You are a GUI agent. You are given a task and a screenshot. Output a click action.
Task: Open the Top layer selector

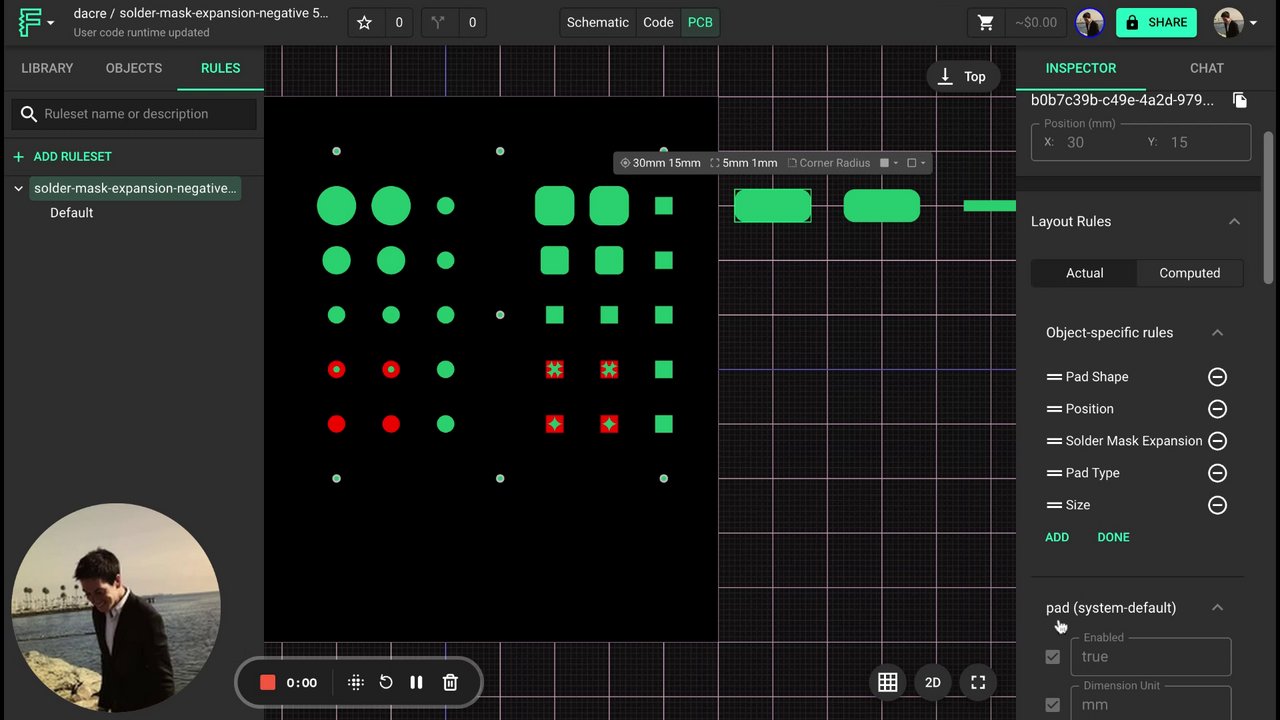pos(962,77)
